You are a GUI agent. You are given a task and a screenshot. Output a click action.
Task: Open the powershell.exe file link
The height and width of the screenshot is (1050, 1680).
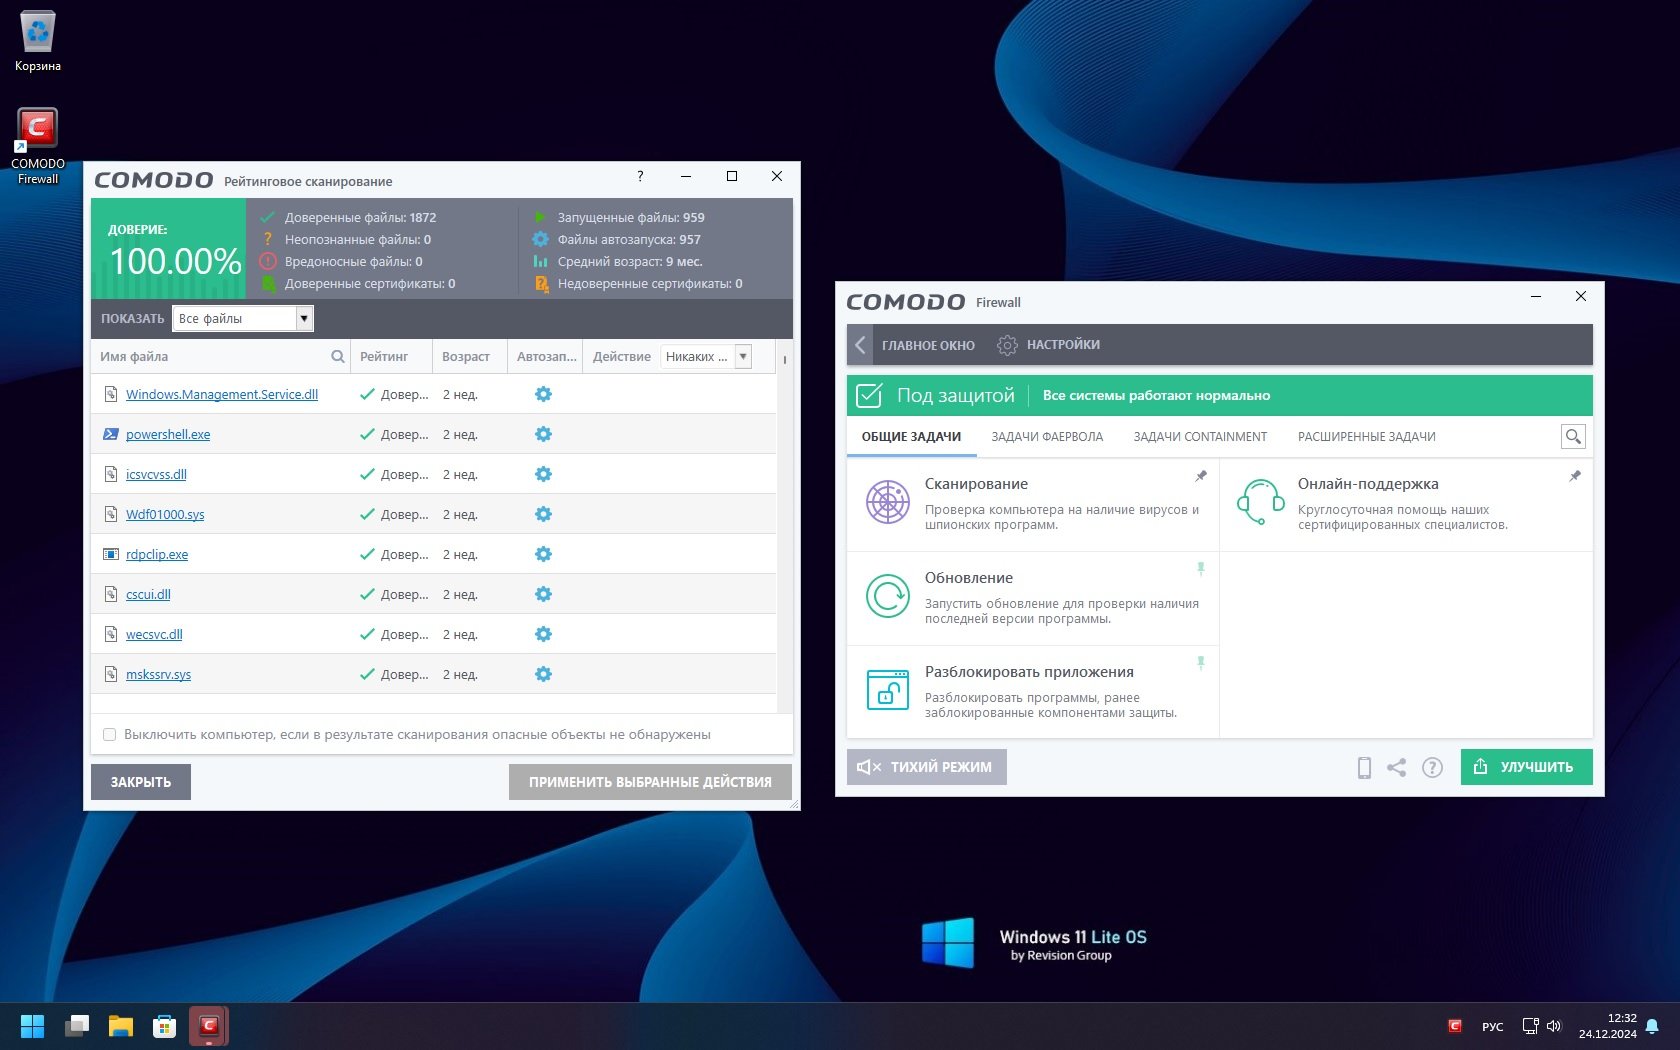[168, 435]
